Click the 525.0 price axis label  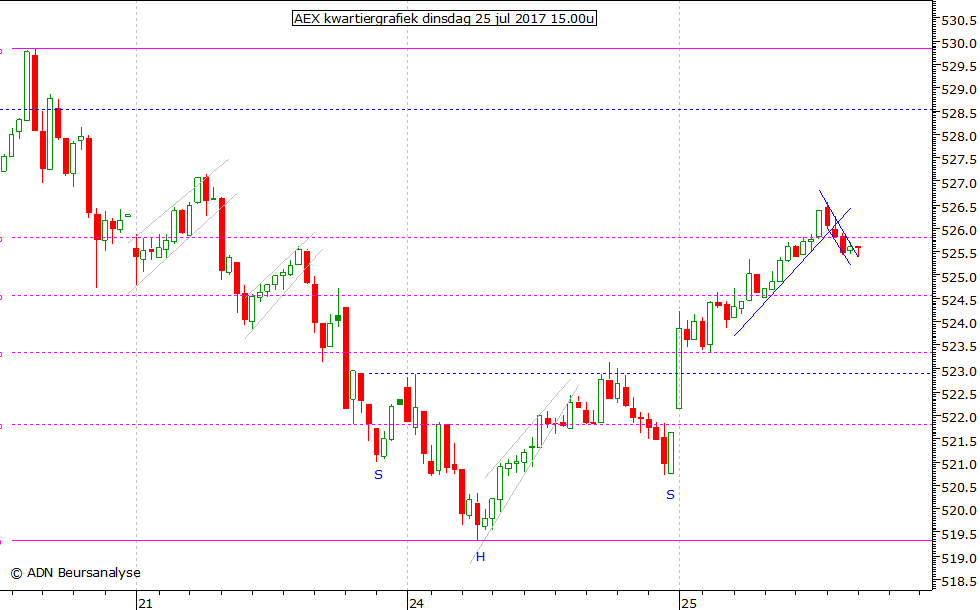click(959, 278)
